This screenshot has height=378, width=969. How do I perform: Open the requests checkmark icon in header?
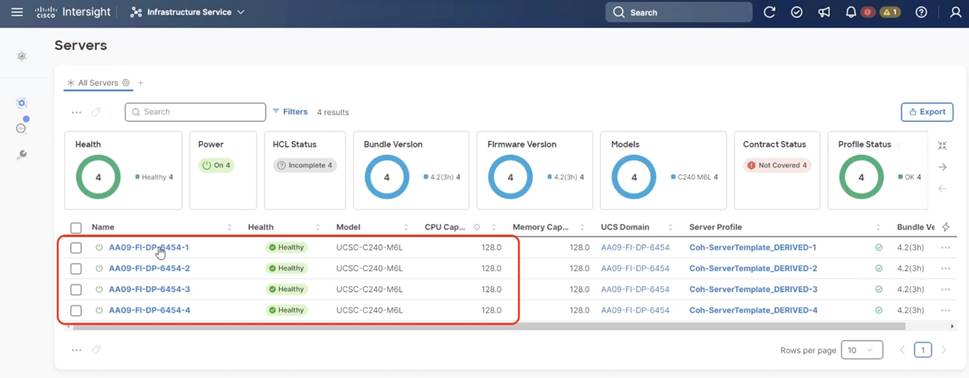(797, 12)
